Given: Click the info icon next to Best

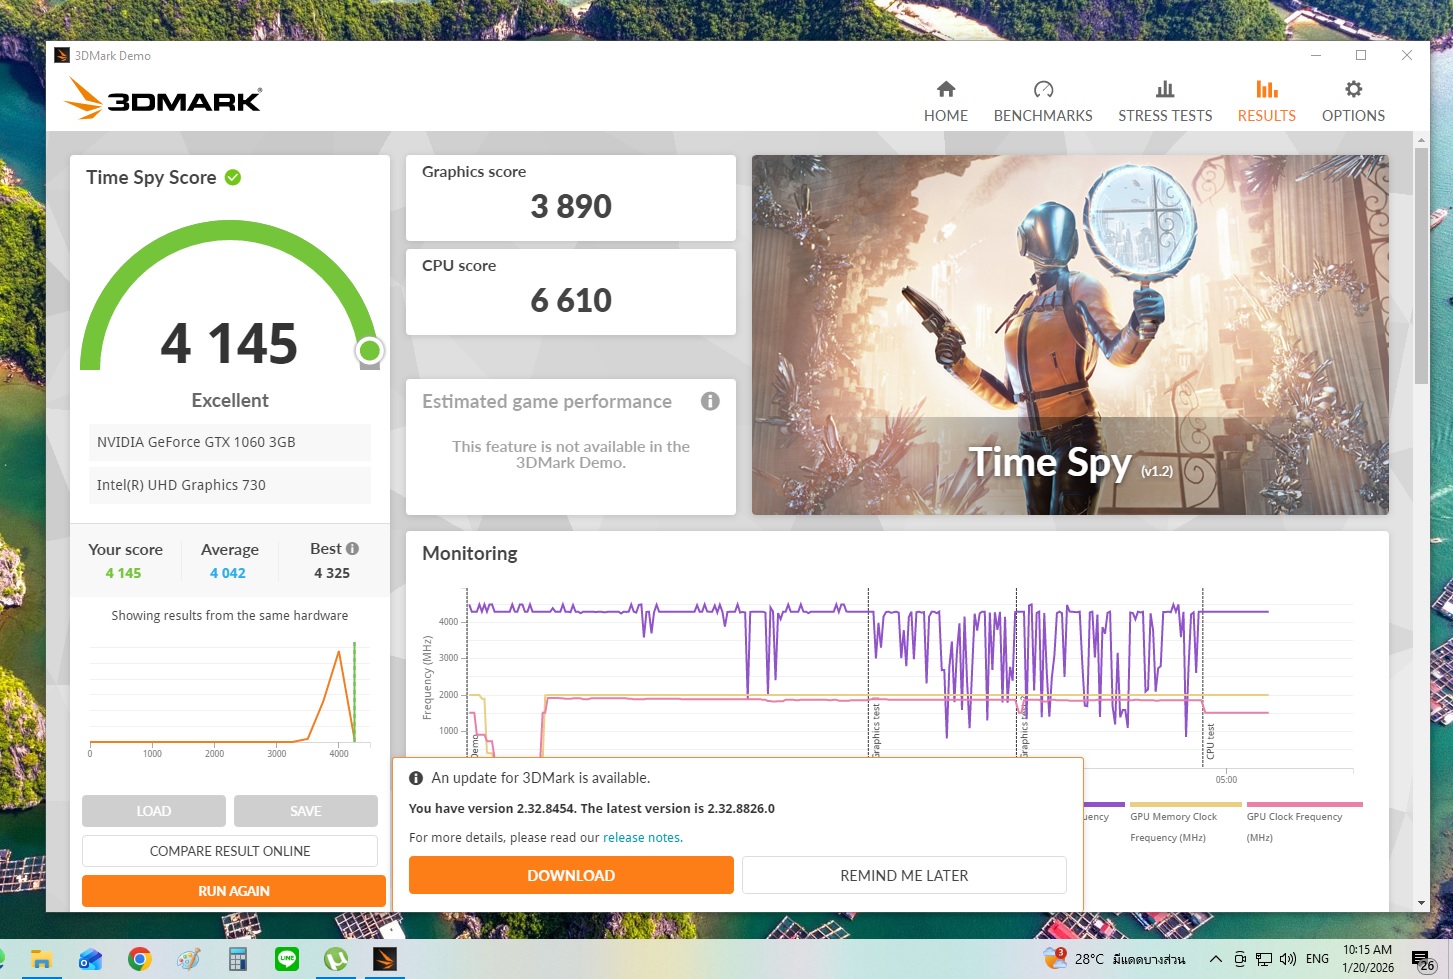Looking at the screenshot, I should pos(352,549).
